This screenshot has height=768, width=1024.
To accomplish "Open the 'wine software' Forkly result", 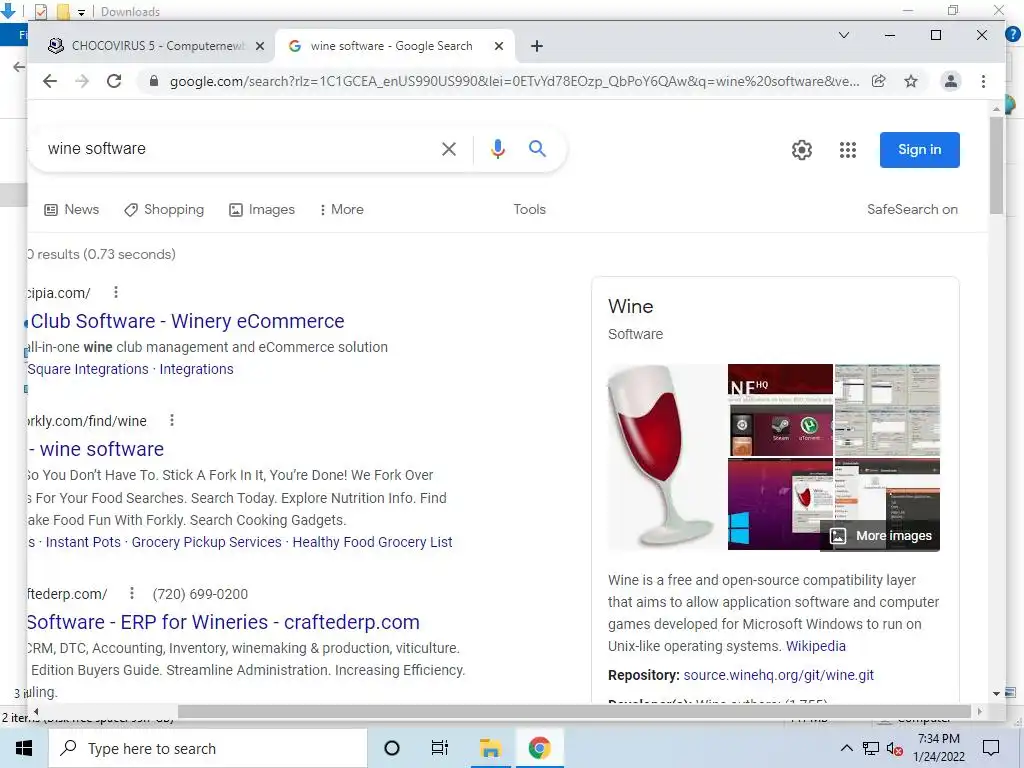I will [97, 449].
